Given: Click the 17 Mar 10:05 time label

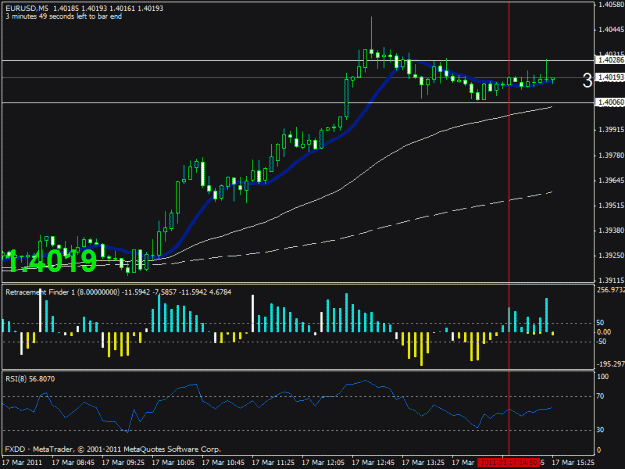Looking at the screenshot, I should point(173,463).
